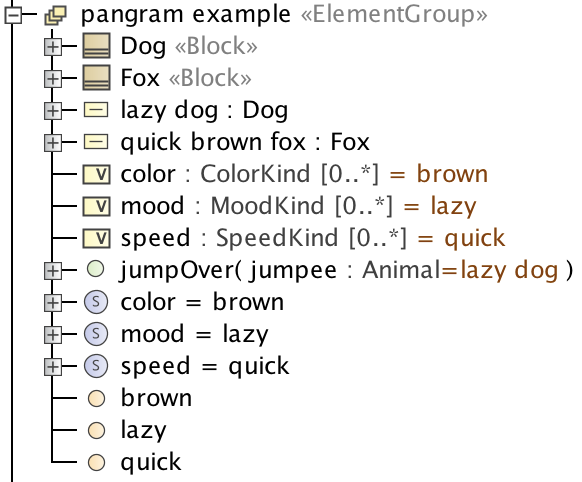The image size is (582, 482).
Task: Expand the color = brown slot node
Action: (x=53, y=303)
